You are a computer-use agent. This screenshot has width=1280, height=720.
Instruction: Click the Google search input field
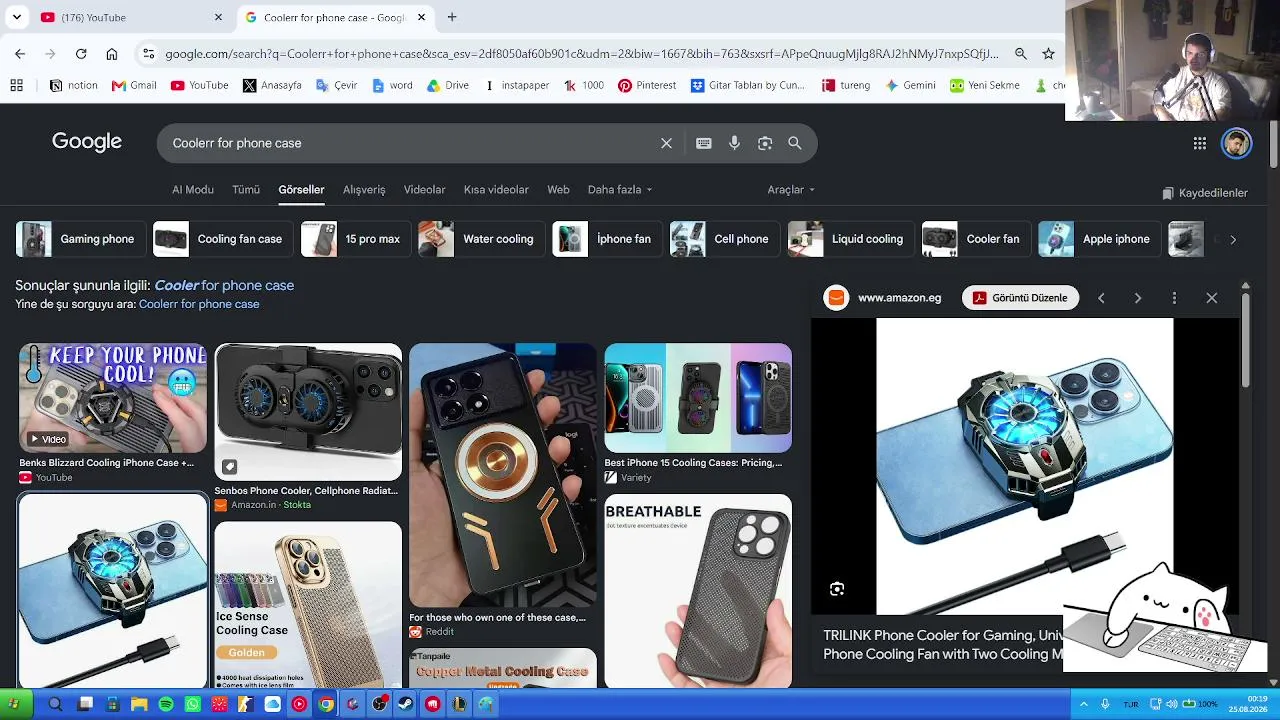pyautogui.click(x=410, y=143)
